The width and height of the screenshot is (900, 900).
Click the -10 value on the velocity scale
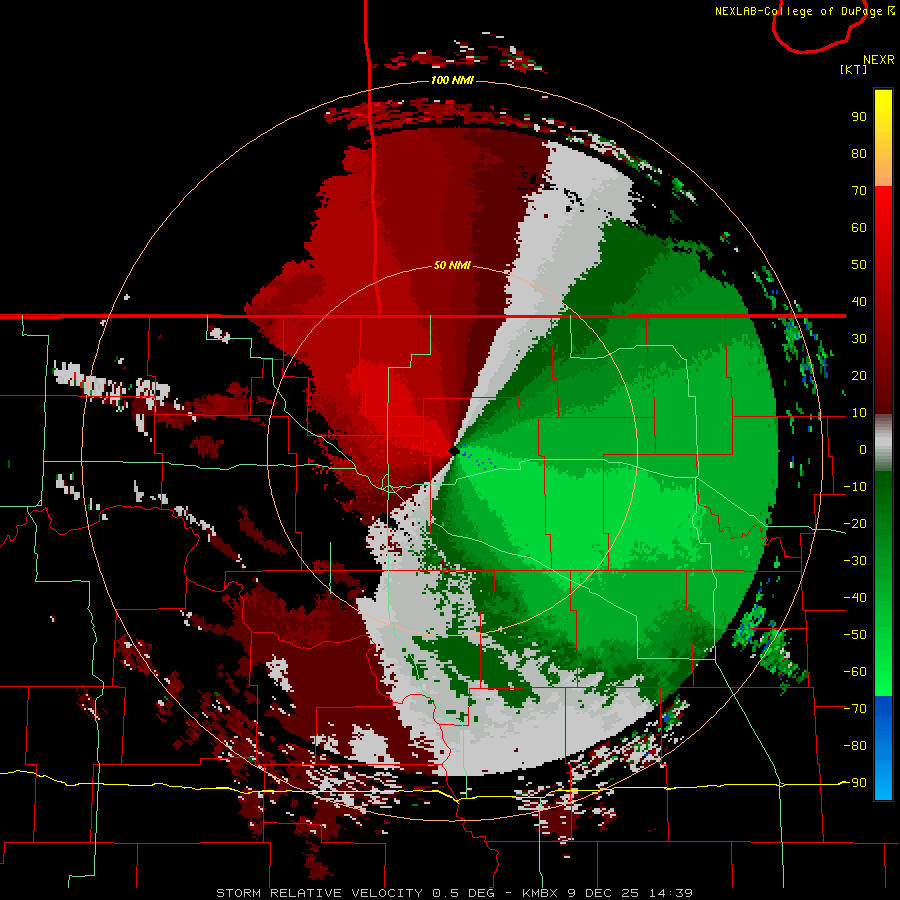(855, 487)
